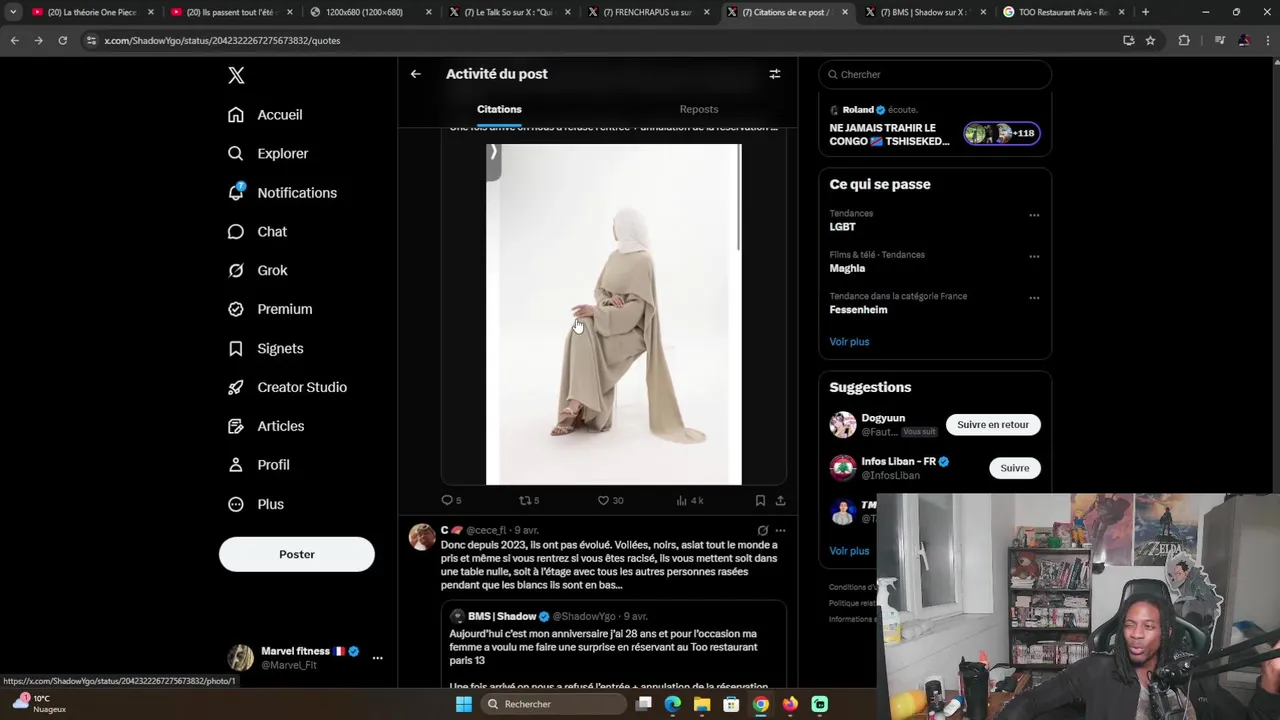
Task: Click the X logo in the sidebar
Action: tap(236, 75)
